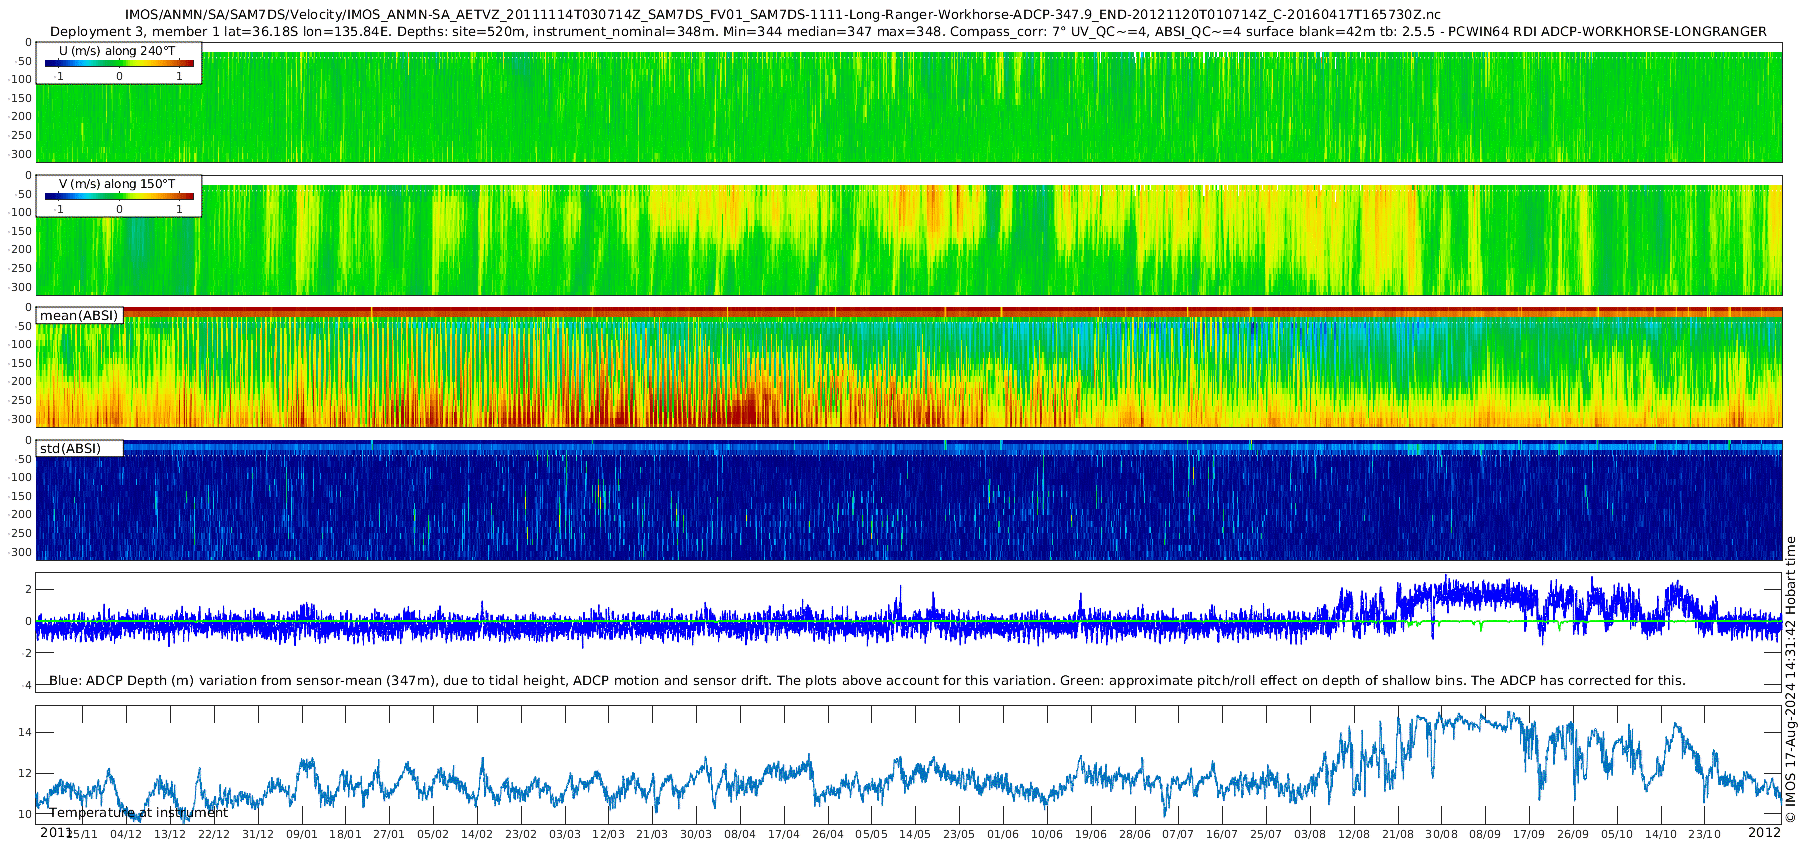The width and height of the screenshot is (1800, 850).
Task: Click the 25/07 date tick label
Action: [x=1266, y=834]
